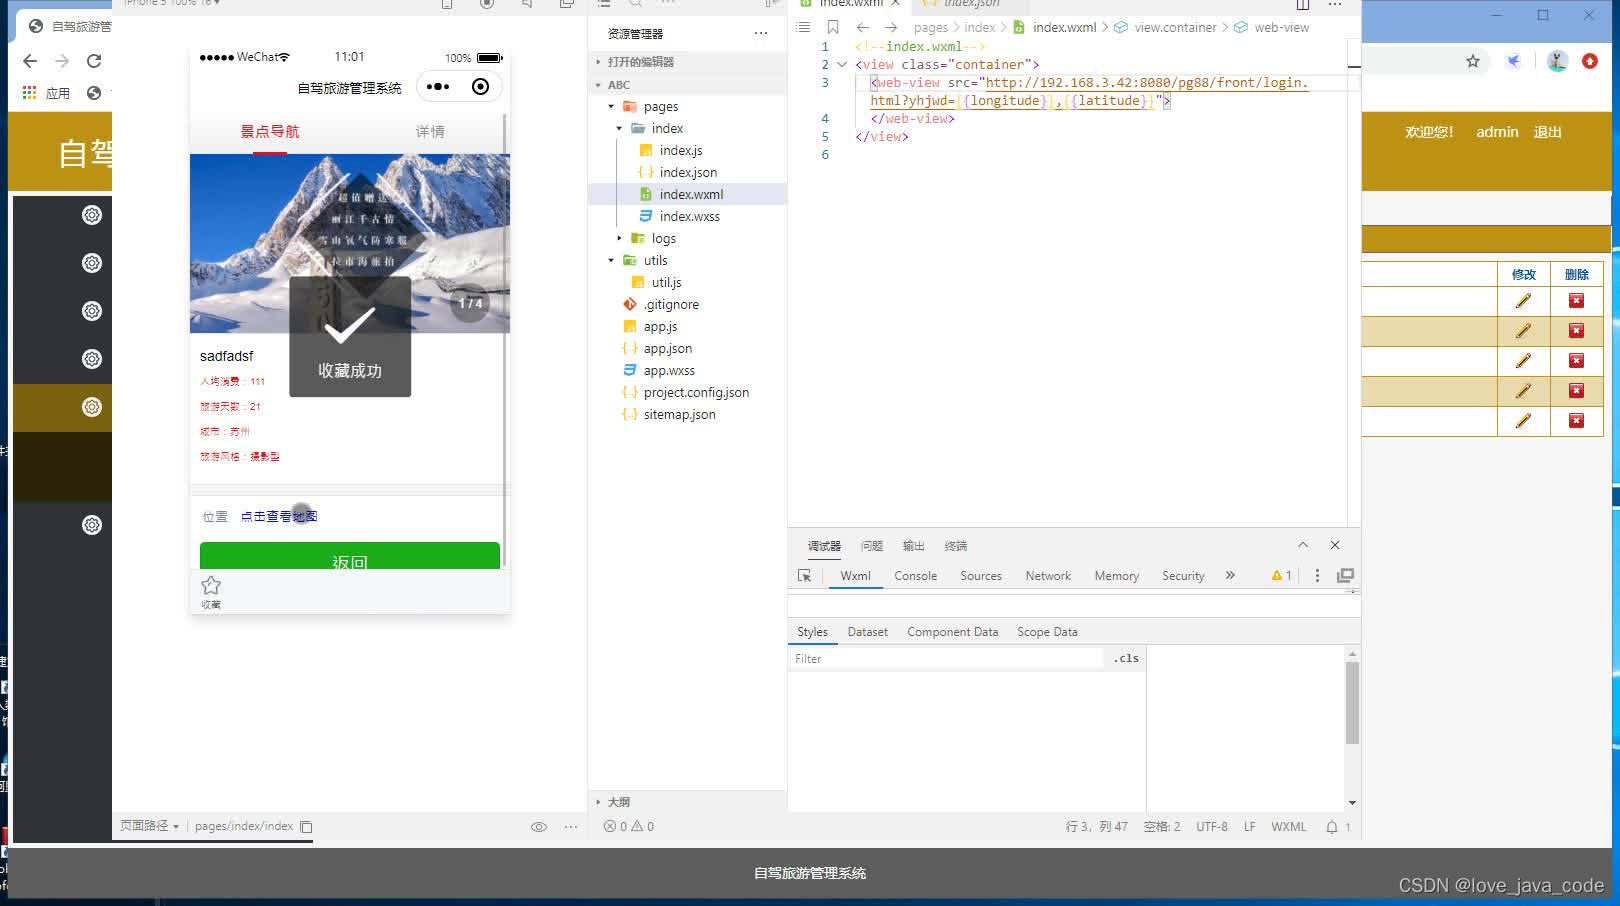
Task: Click the editor split layout icon
Action: [1303, 5]
